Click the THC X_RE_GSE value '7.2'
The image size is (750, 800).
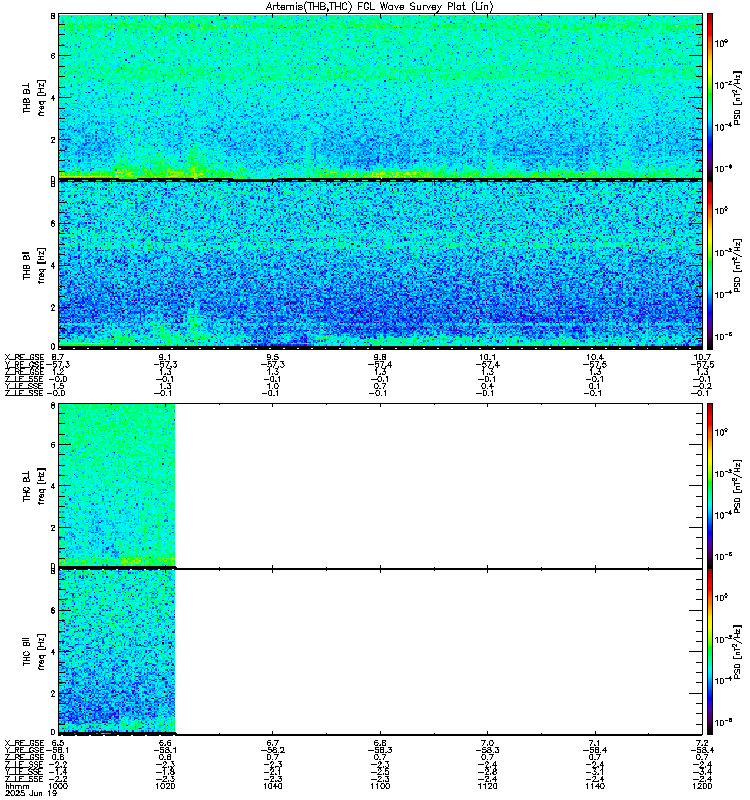[702, 743]
